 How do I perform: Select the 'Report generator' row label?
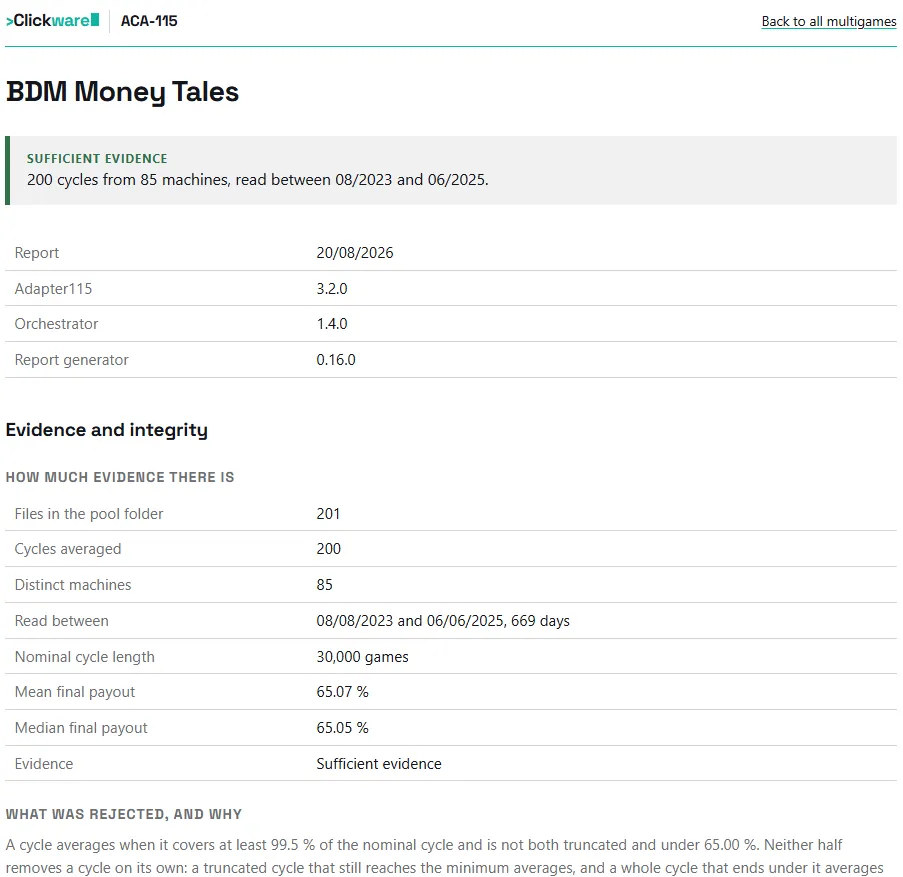pos(71,360)
